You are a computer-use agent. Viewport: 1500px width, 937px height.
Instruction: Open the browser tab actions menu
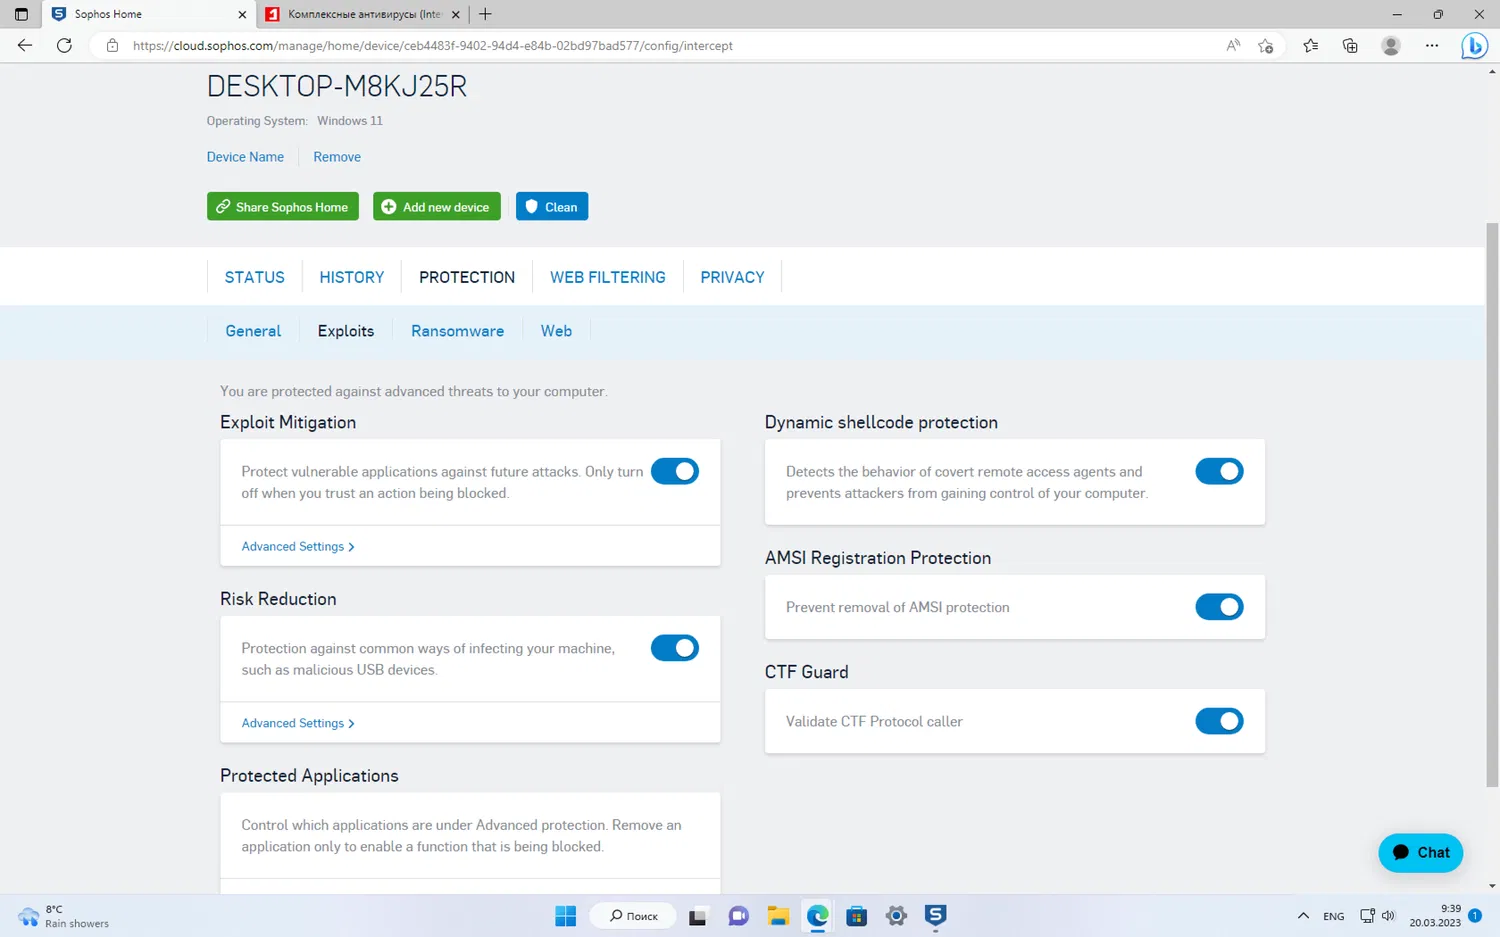click(21, 14)
